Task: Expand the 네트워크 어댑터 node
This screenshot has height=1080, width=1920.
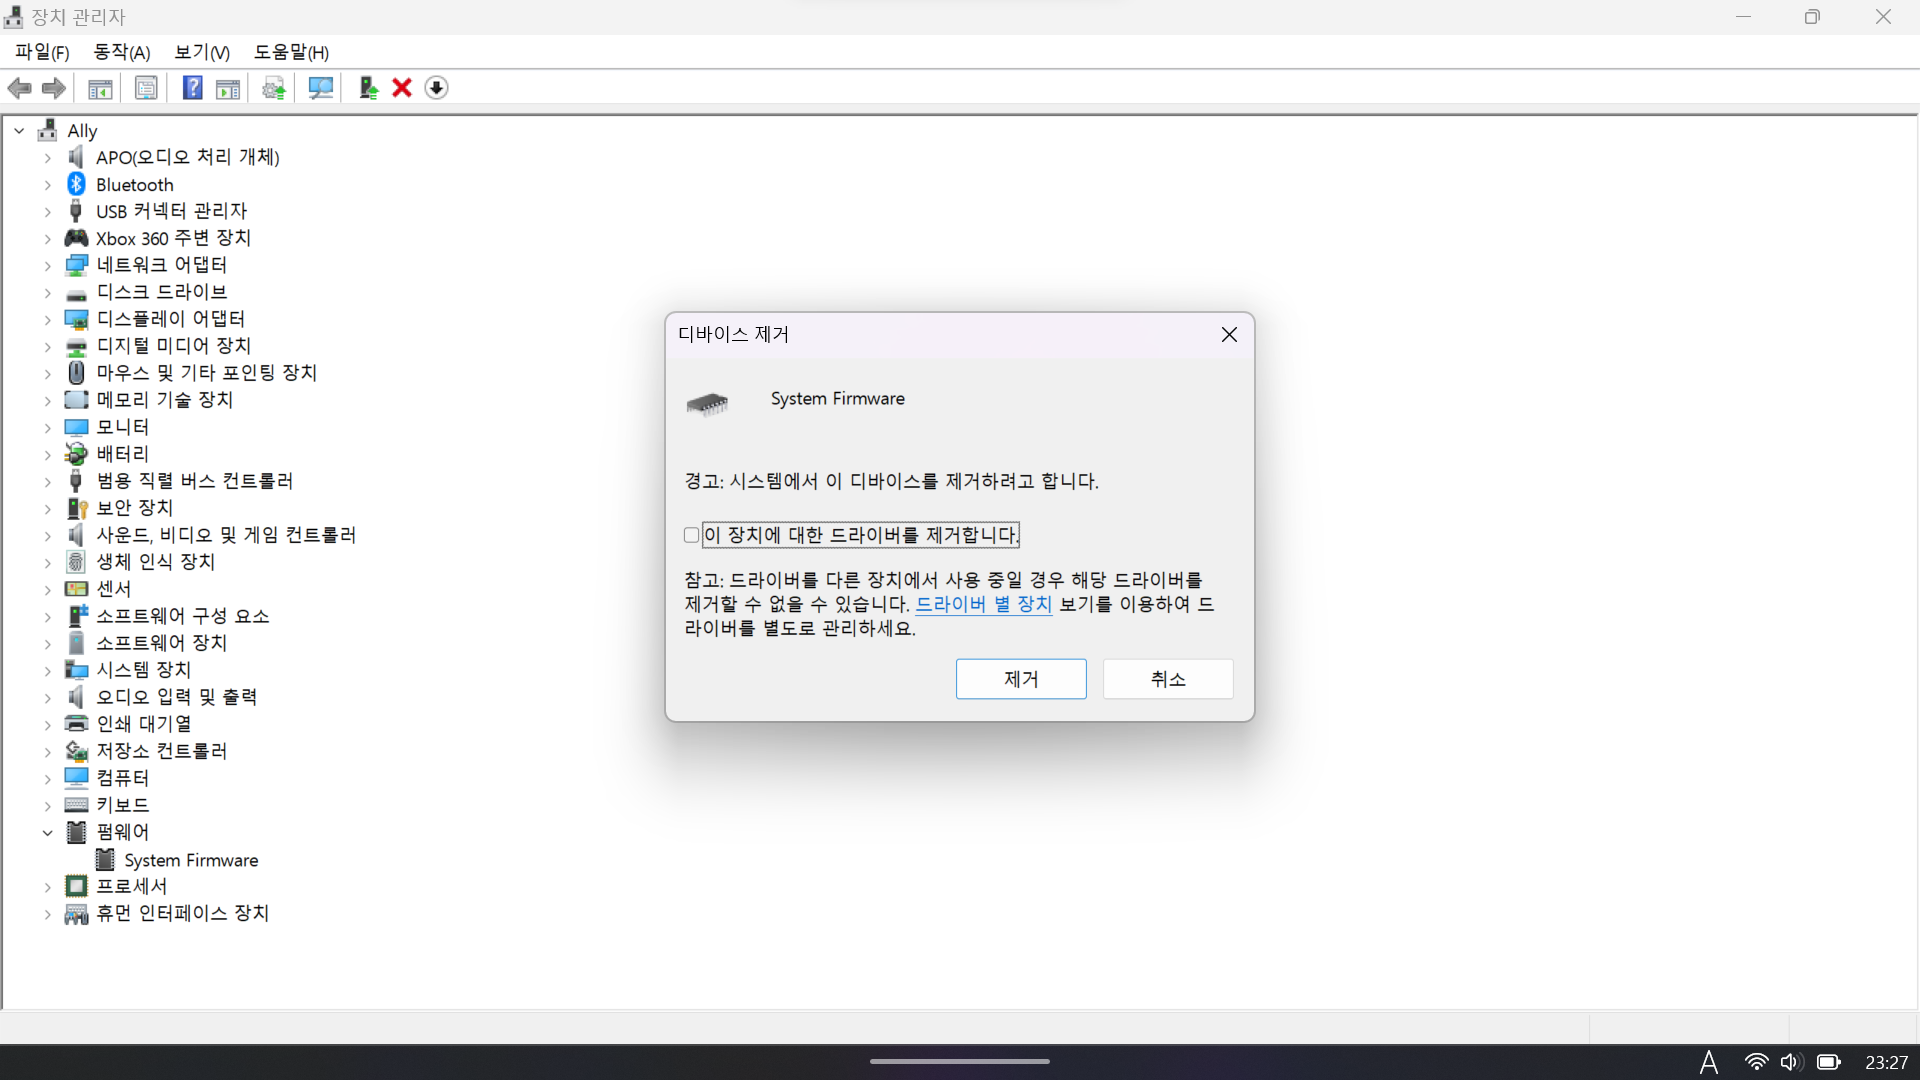Action: tap(47, 266)
